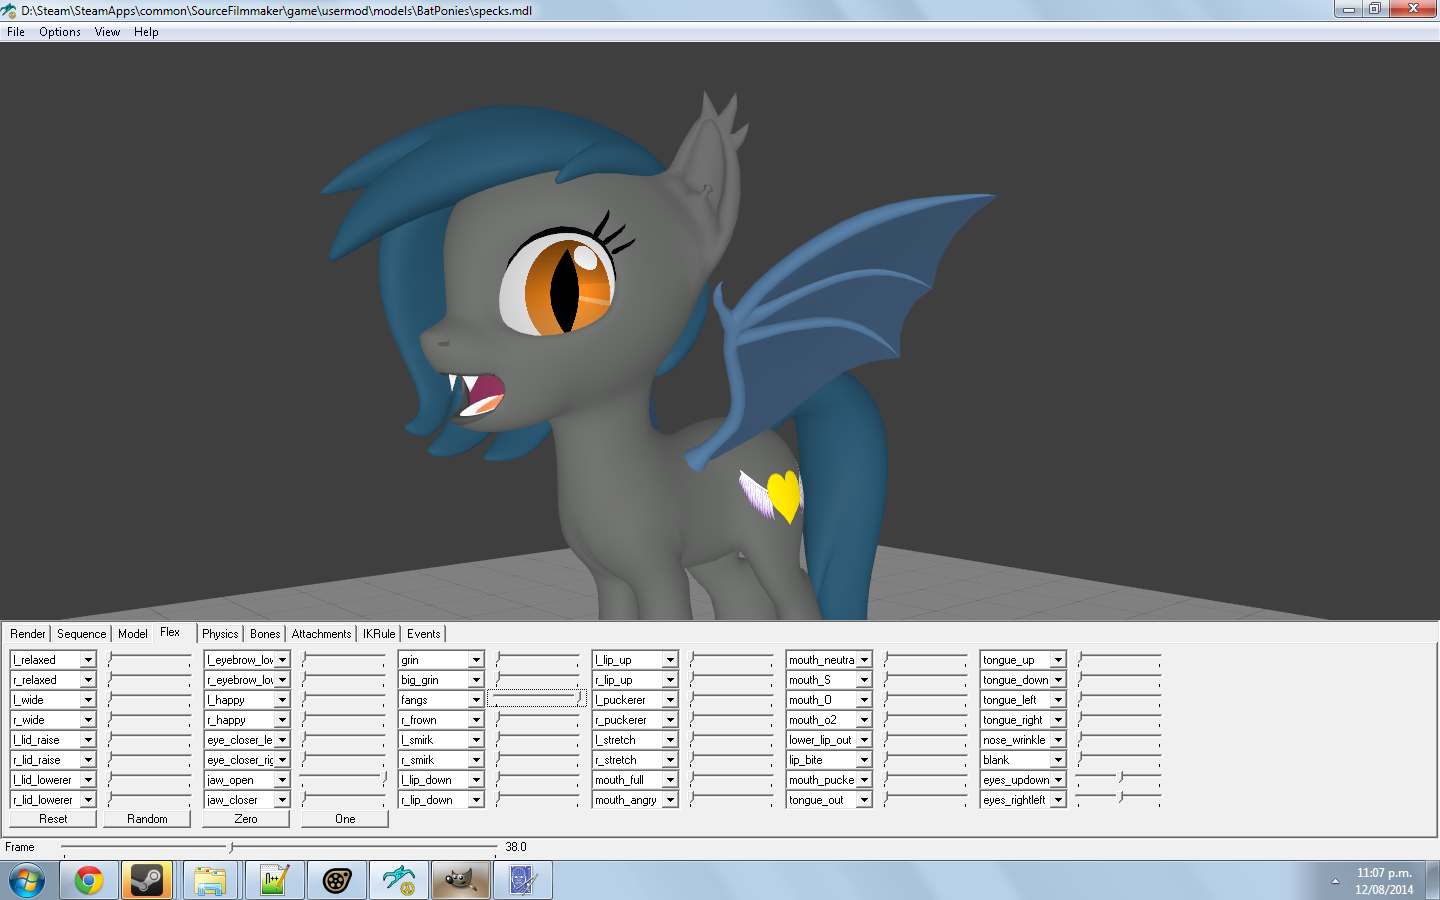Click the slider next to fangs
This screenshot has width=1440, height=900.
[x=537, y=699]
